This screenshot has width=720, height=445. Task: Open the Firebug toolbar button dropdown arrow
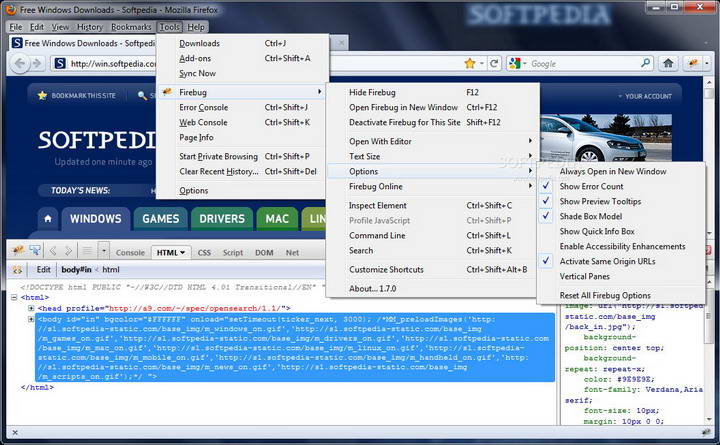pos(707,63)
